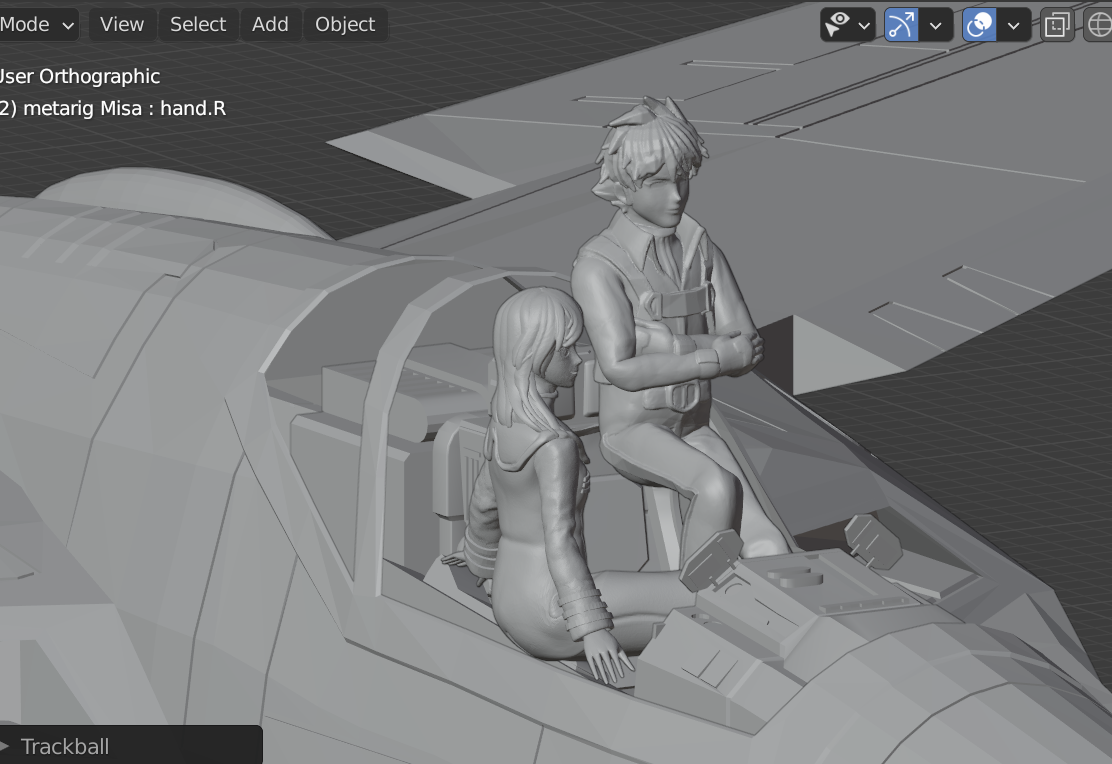Screen dimensions: 1112x764
Task: Toggle the Show Overlays button
Action: click(979, 25)
